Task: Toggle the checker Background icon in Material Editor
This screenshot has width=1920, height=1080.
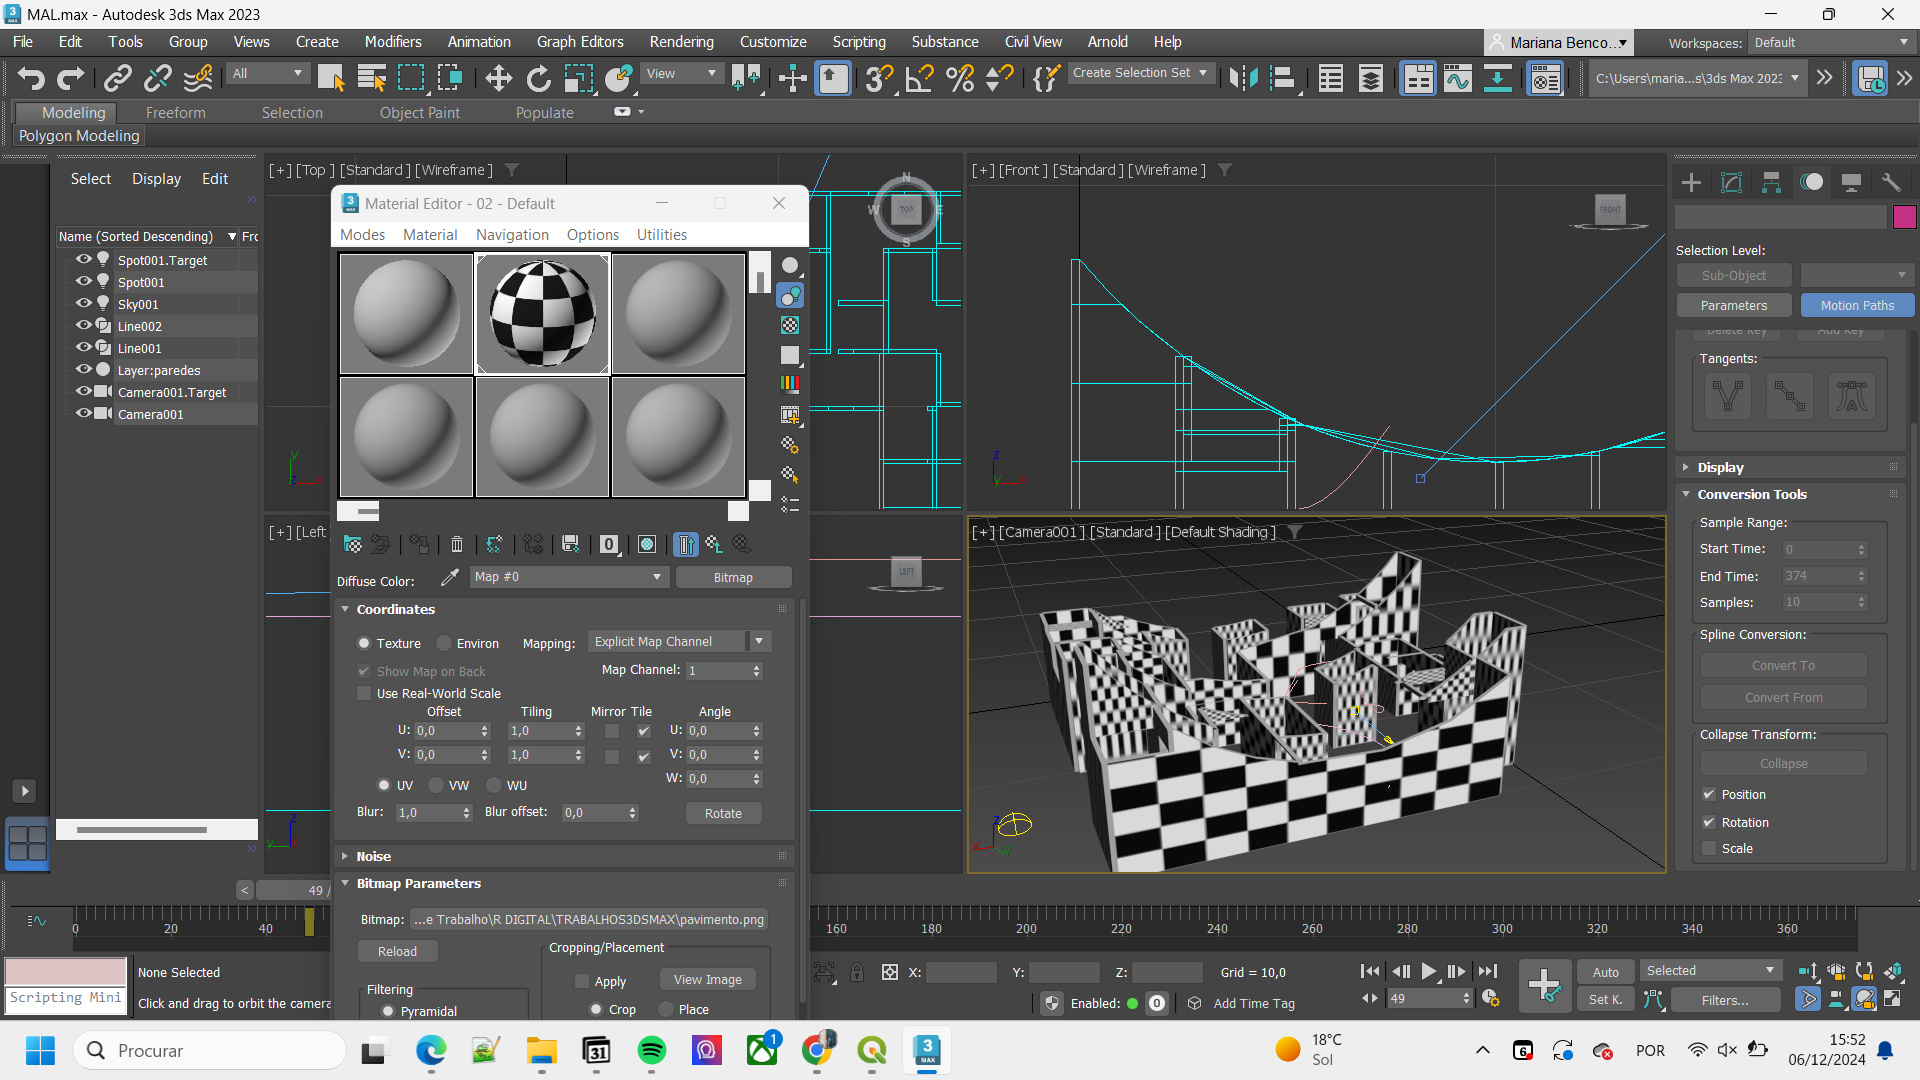Action: 790,325
